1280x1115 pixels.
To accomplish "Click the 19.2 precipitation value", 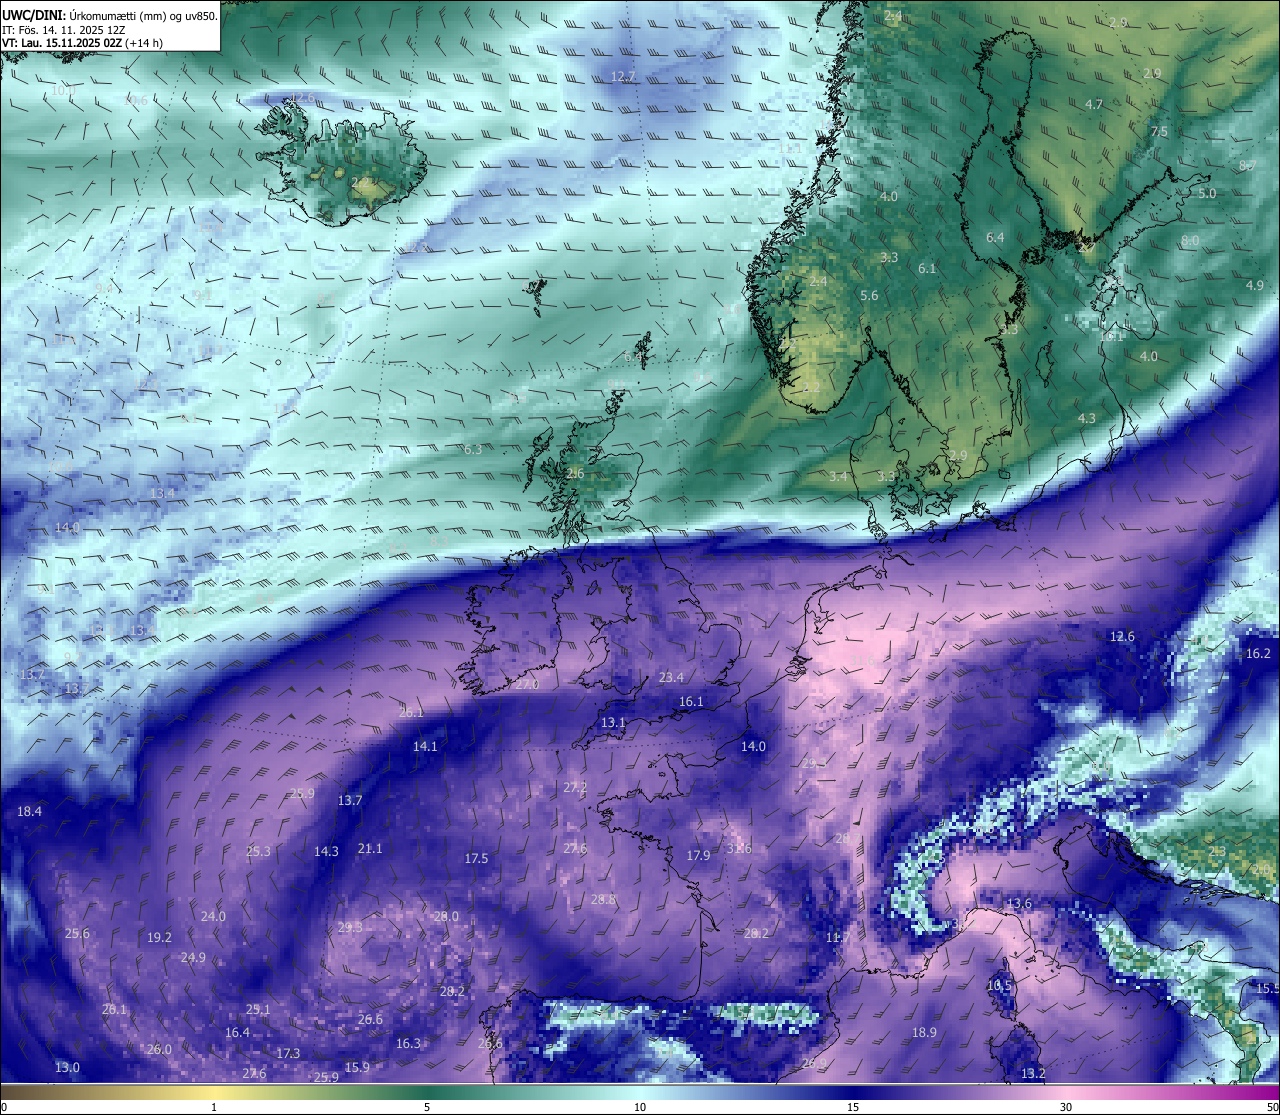I will pos(159,937).
